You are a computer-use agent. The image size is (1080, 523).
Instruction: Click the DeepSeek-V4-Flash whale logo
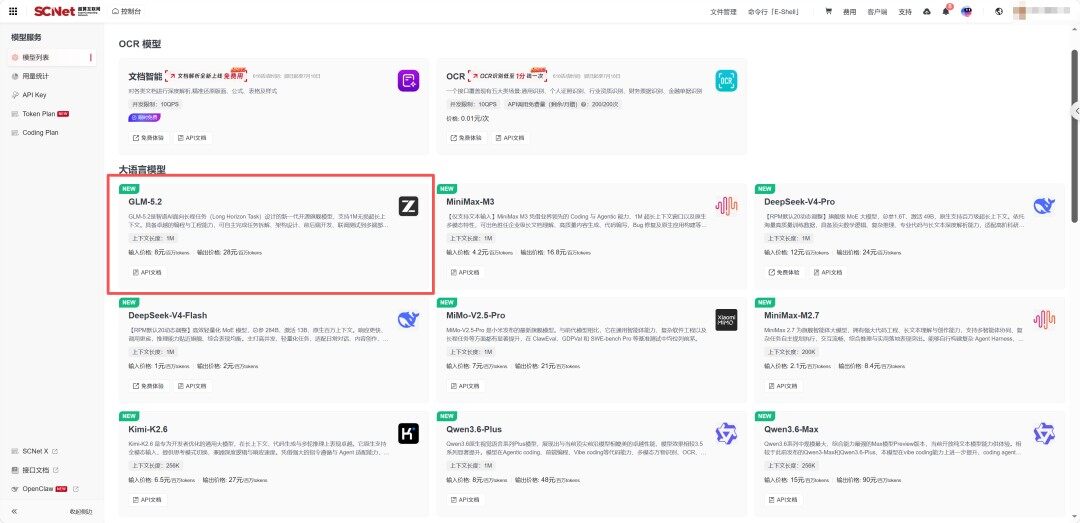[x=408, y=320]
